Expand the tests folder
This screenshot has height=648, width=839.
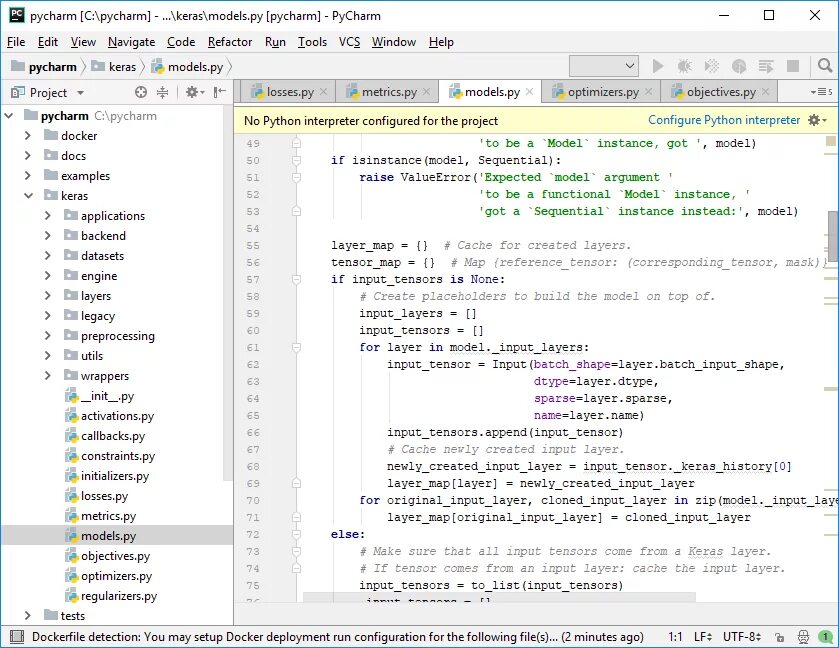28,616
